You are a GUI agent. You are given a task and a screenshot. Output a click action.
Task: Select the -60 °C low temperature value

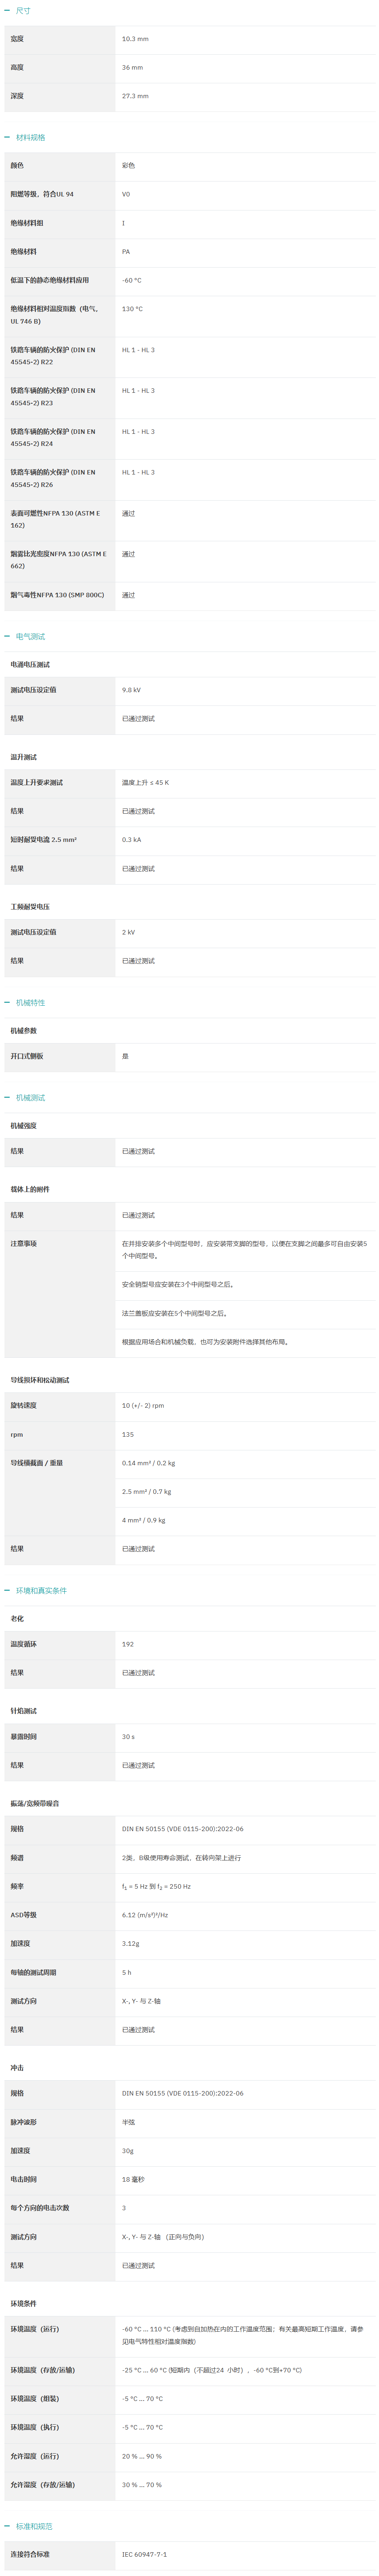coord(132,280)
